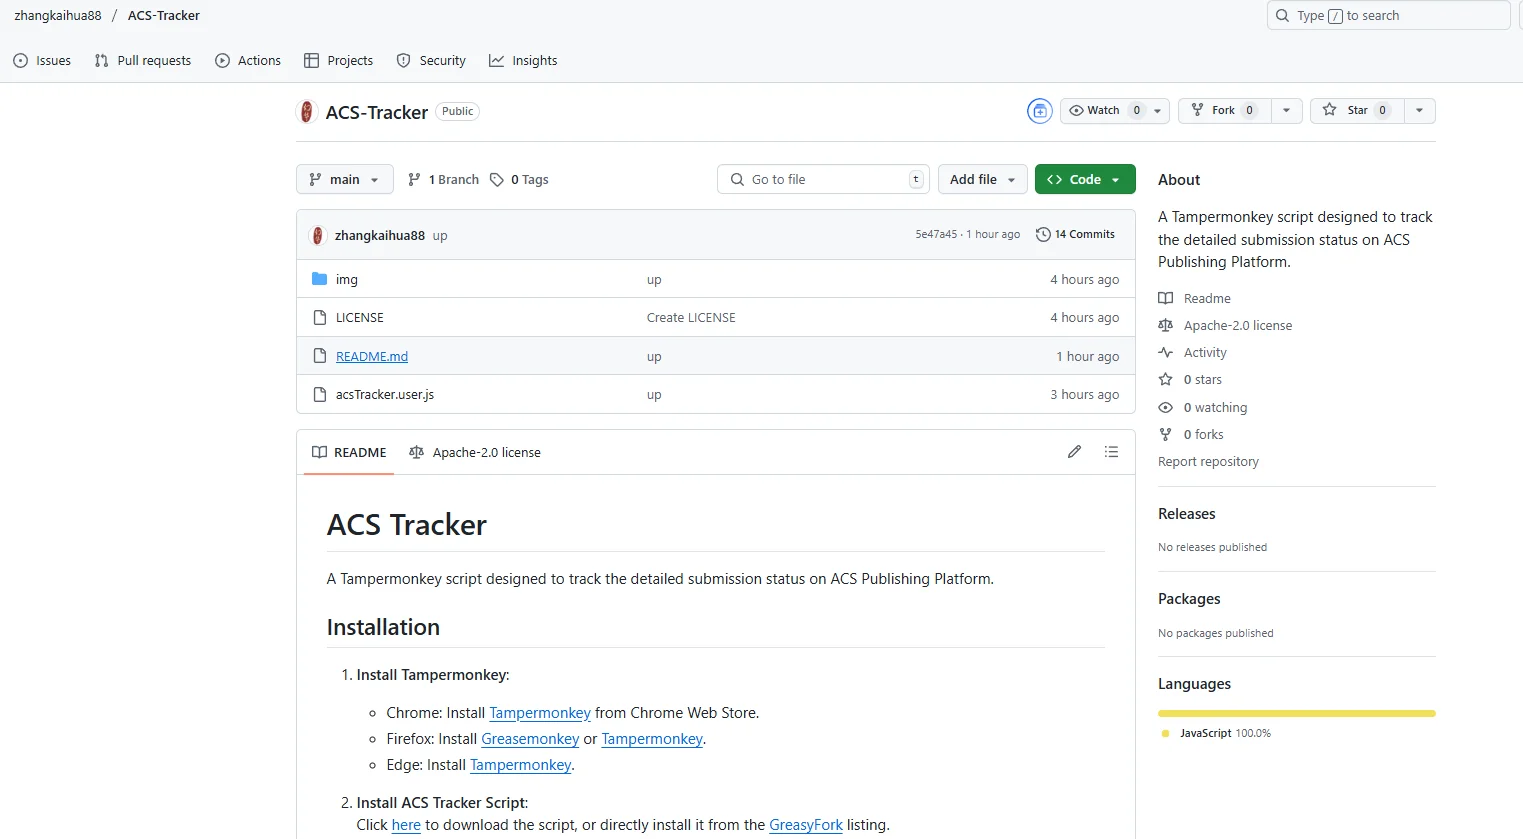Screen dimensions: 1523x839
Task: Go to the zhangkaihua88 profile breadcrumb
Action: click(x=58, y=15)
